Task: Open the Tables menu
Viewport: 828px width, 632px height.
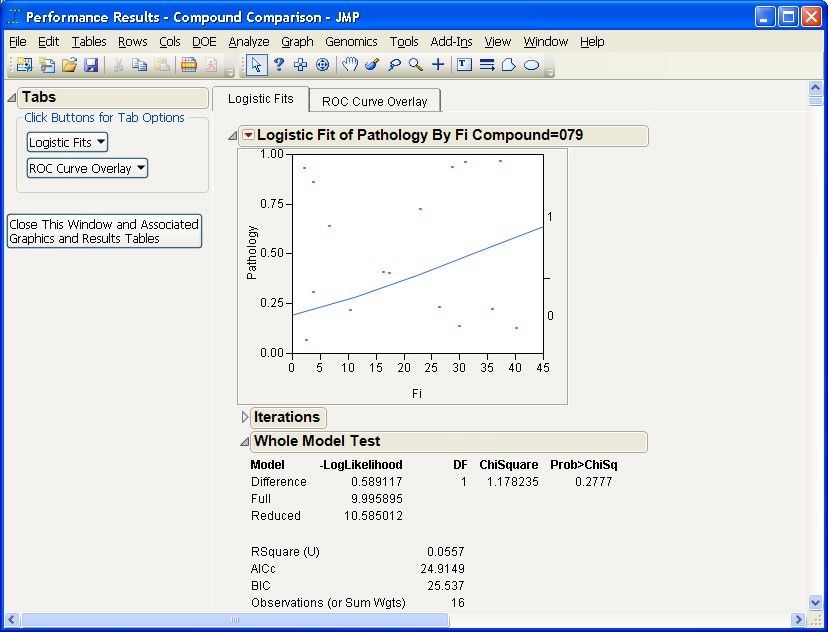Action: click(x=89, y=42)
